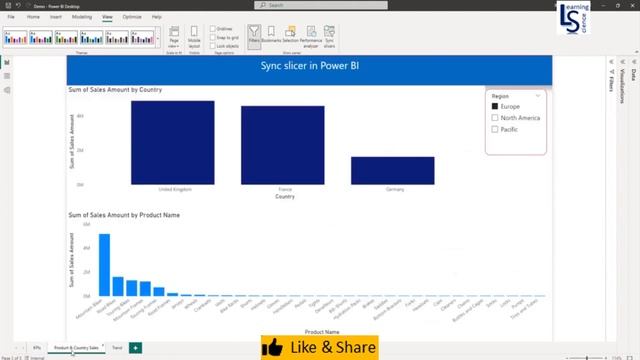
Task: Open the Bookmarks pane
Action: point(271,34)
